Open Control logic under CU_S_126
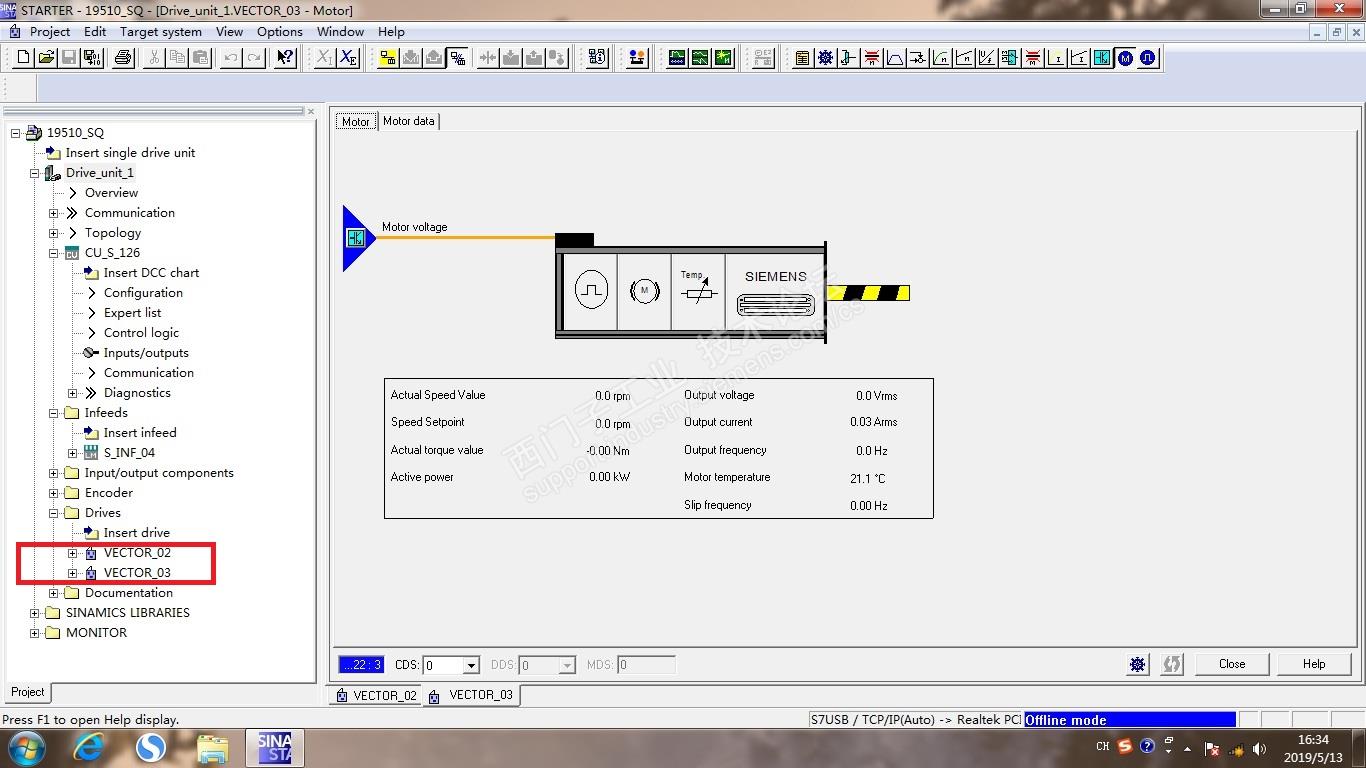 click(x=141, y=333)
